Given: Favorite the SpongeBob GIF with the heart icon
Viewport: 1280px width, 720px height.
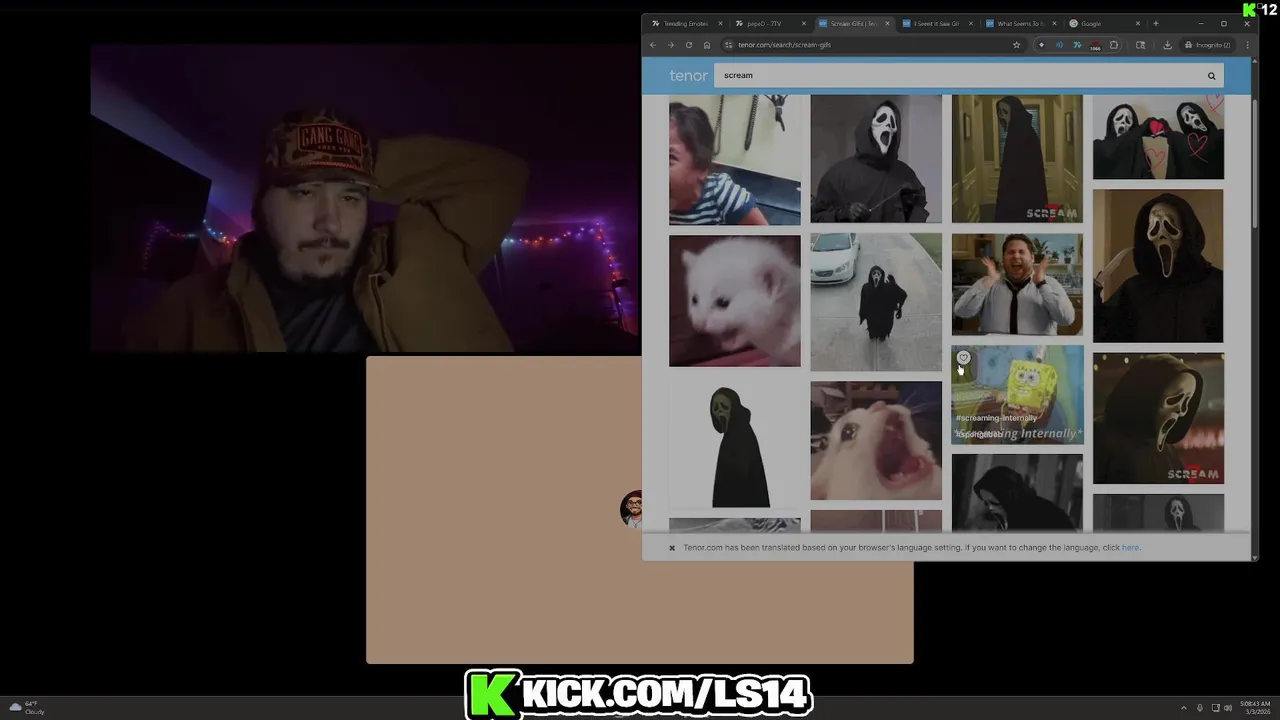Looking at the screenshot, I should click(x=964, y=358).
